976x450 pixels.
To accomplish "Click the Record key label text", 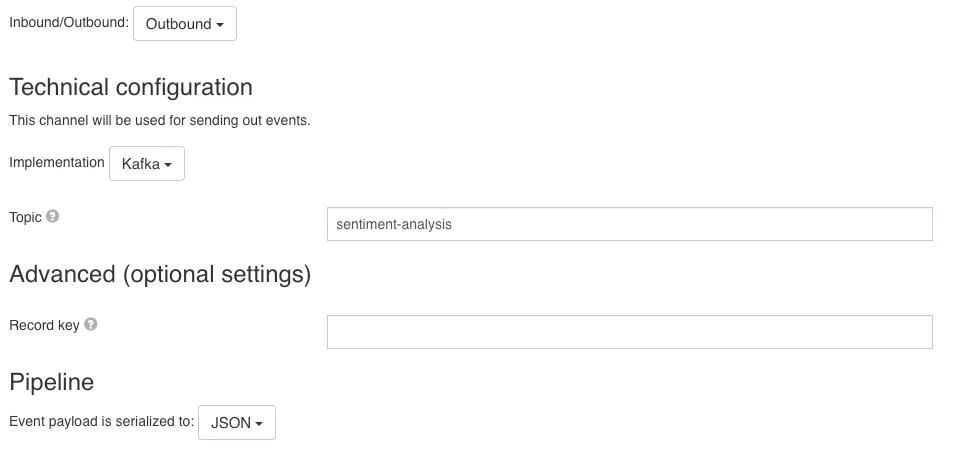I will click(x=44, y=325).
